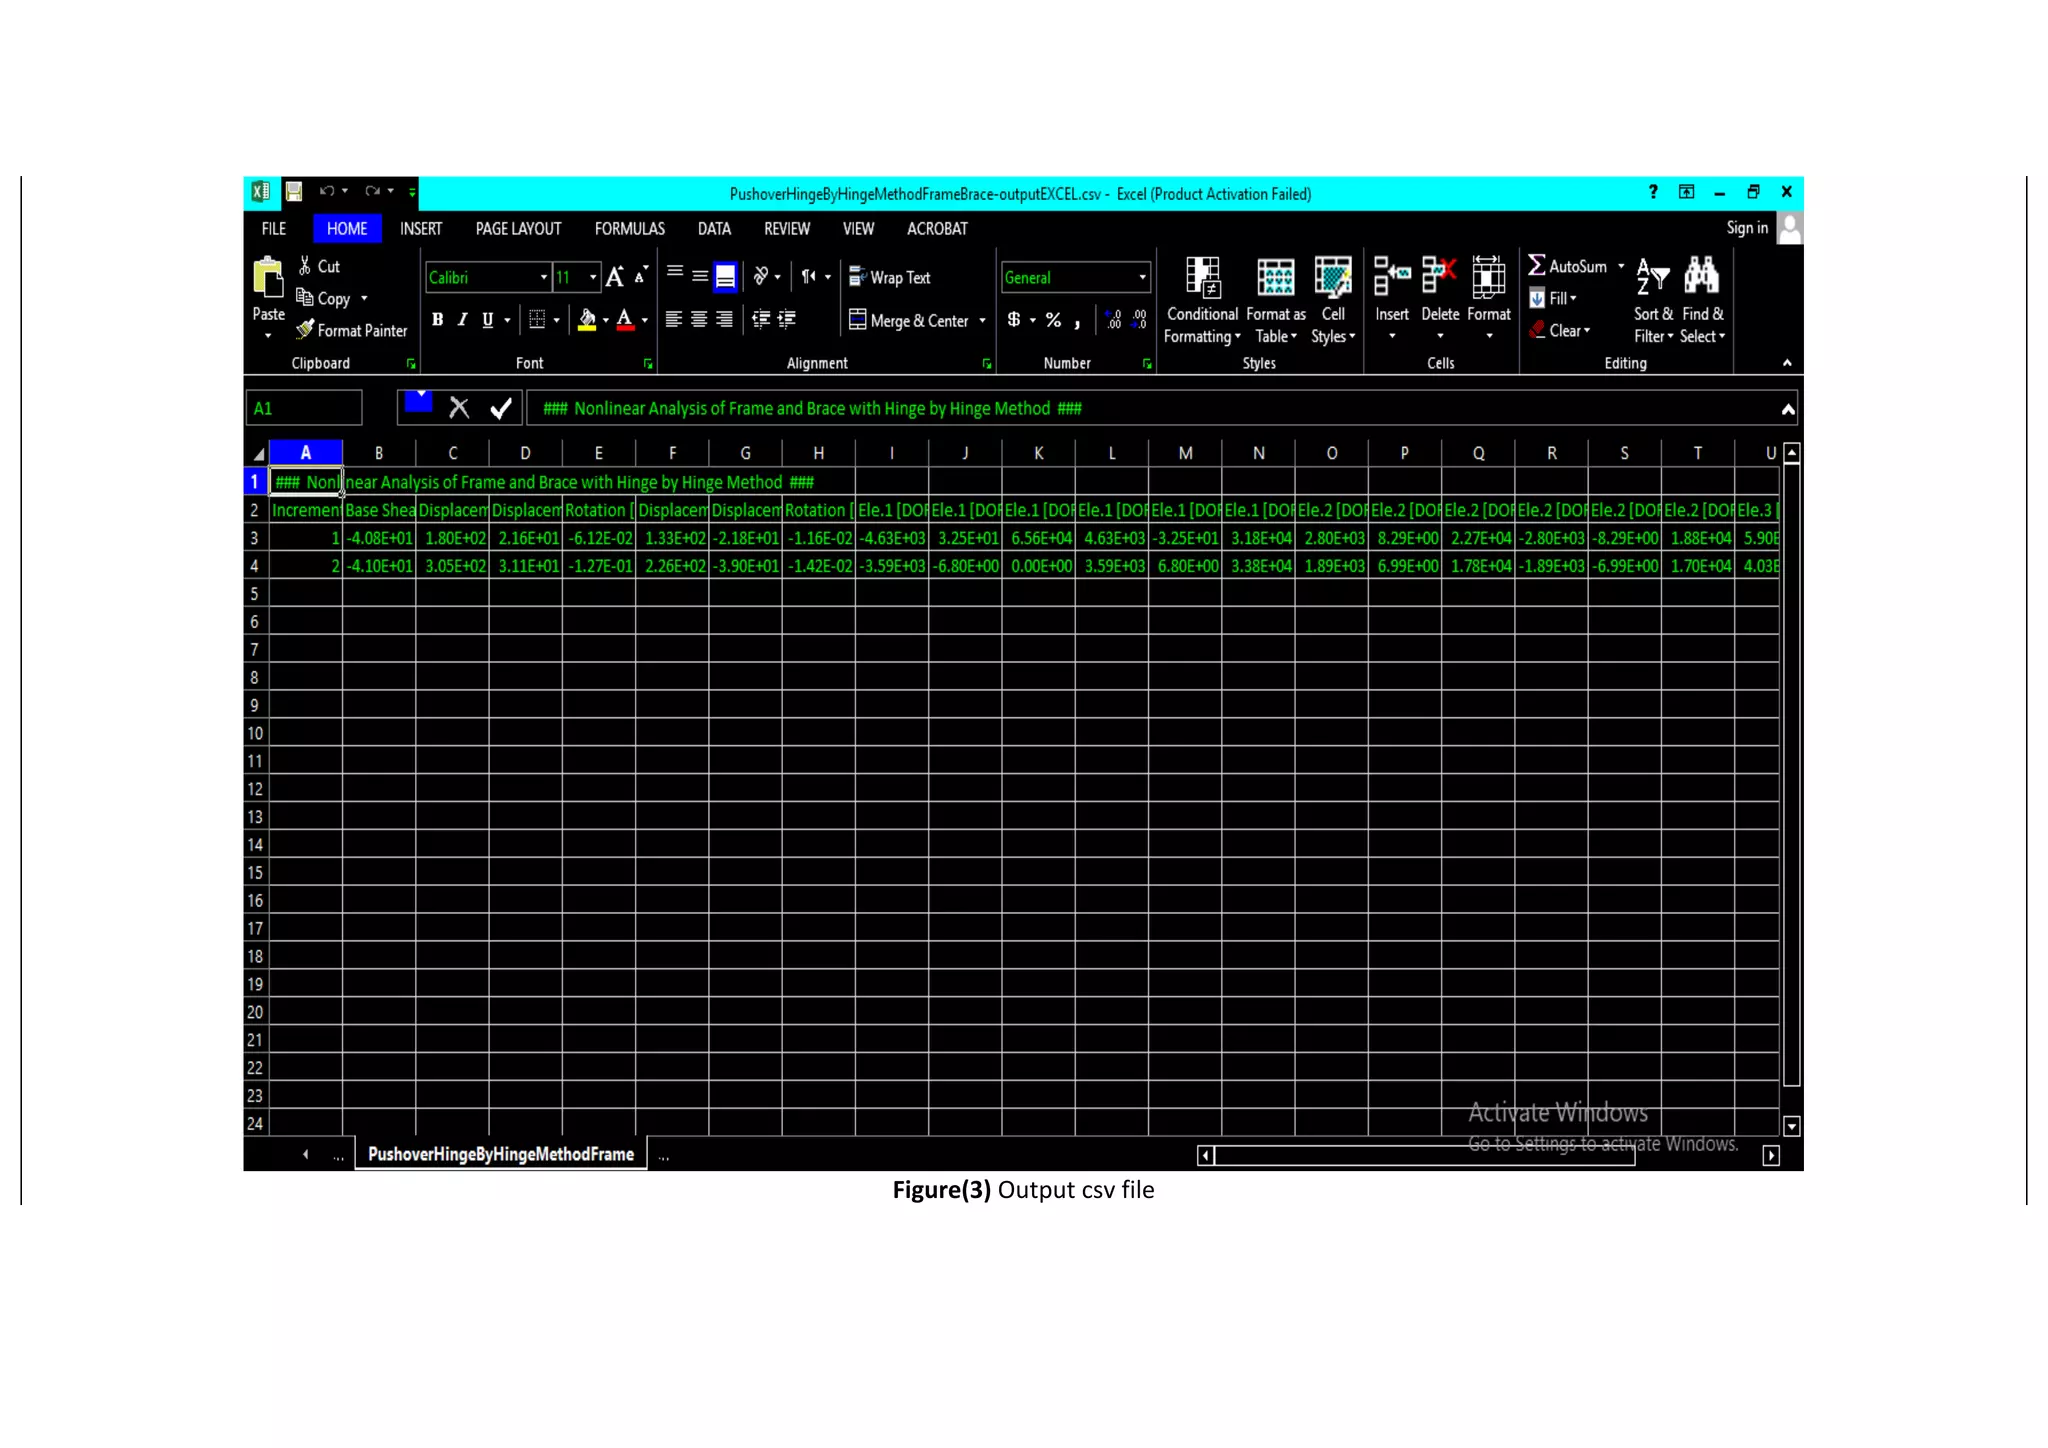This screenshot has width=2048, height=1448.
Task: Save workbook via quick access save icon
Action: tap(294, 191)
